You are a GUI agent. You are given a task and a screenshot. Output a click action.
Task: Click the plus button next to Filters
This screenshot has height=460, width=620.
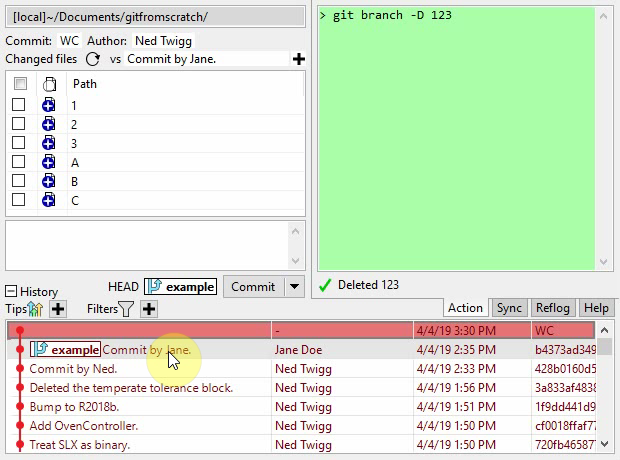[x=149, y=310]
